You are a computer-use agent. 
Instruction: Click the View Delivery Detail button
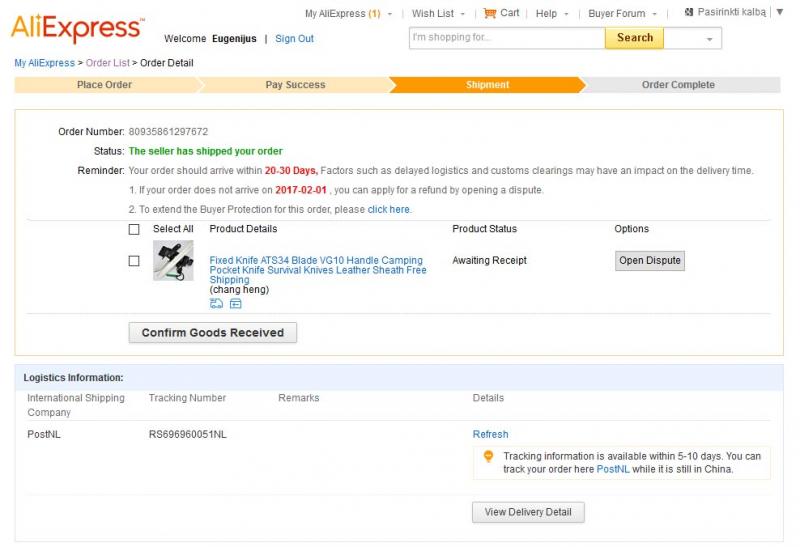(528, 512)
